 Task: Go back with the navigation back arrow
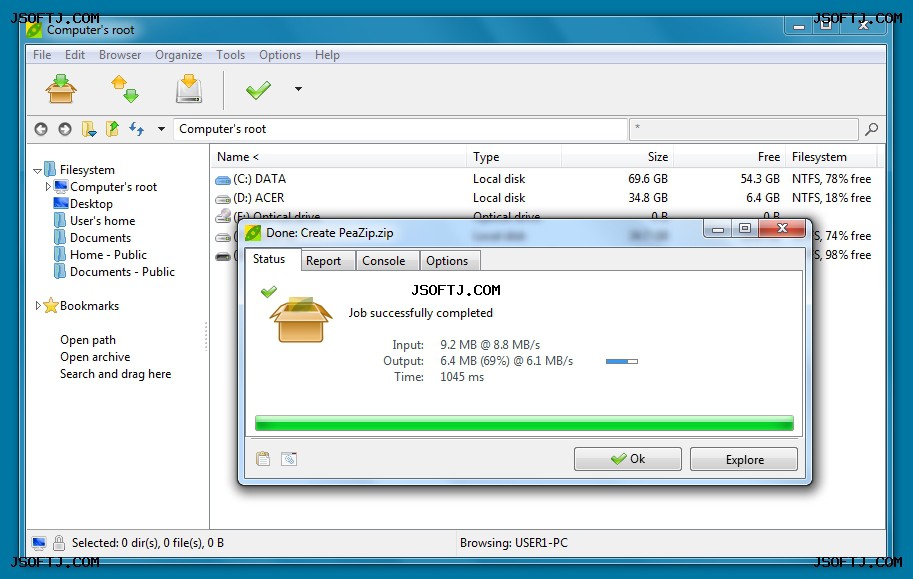pyautogui.click(x=41, y=129)
